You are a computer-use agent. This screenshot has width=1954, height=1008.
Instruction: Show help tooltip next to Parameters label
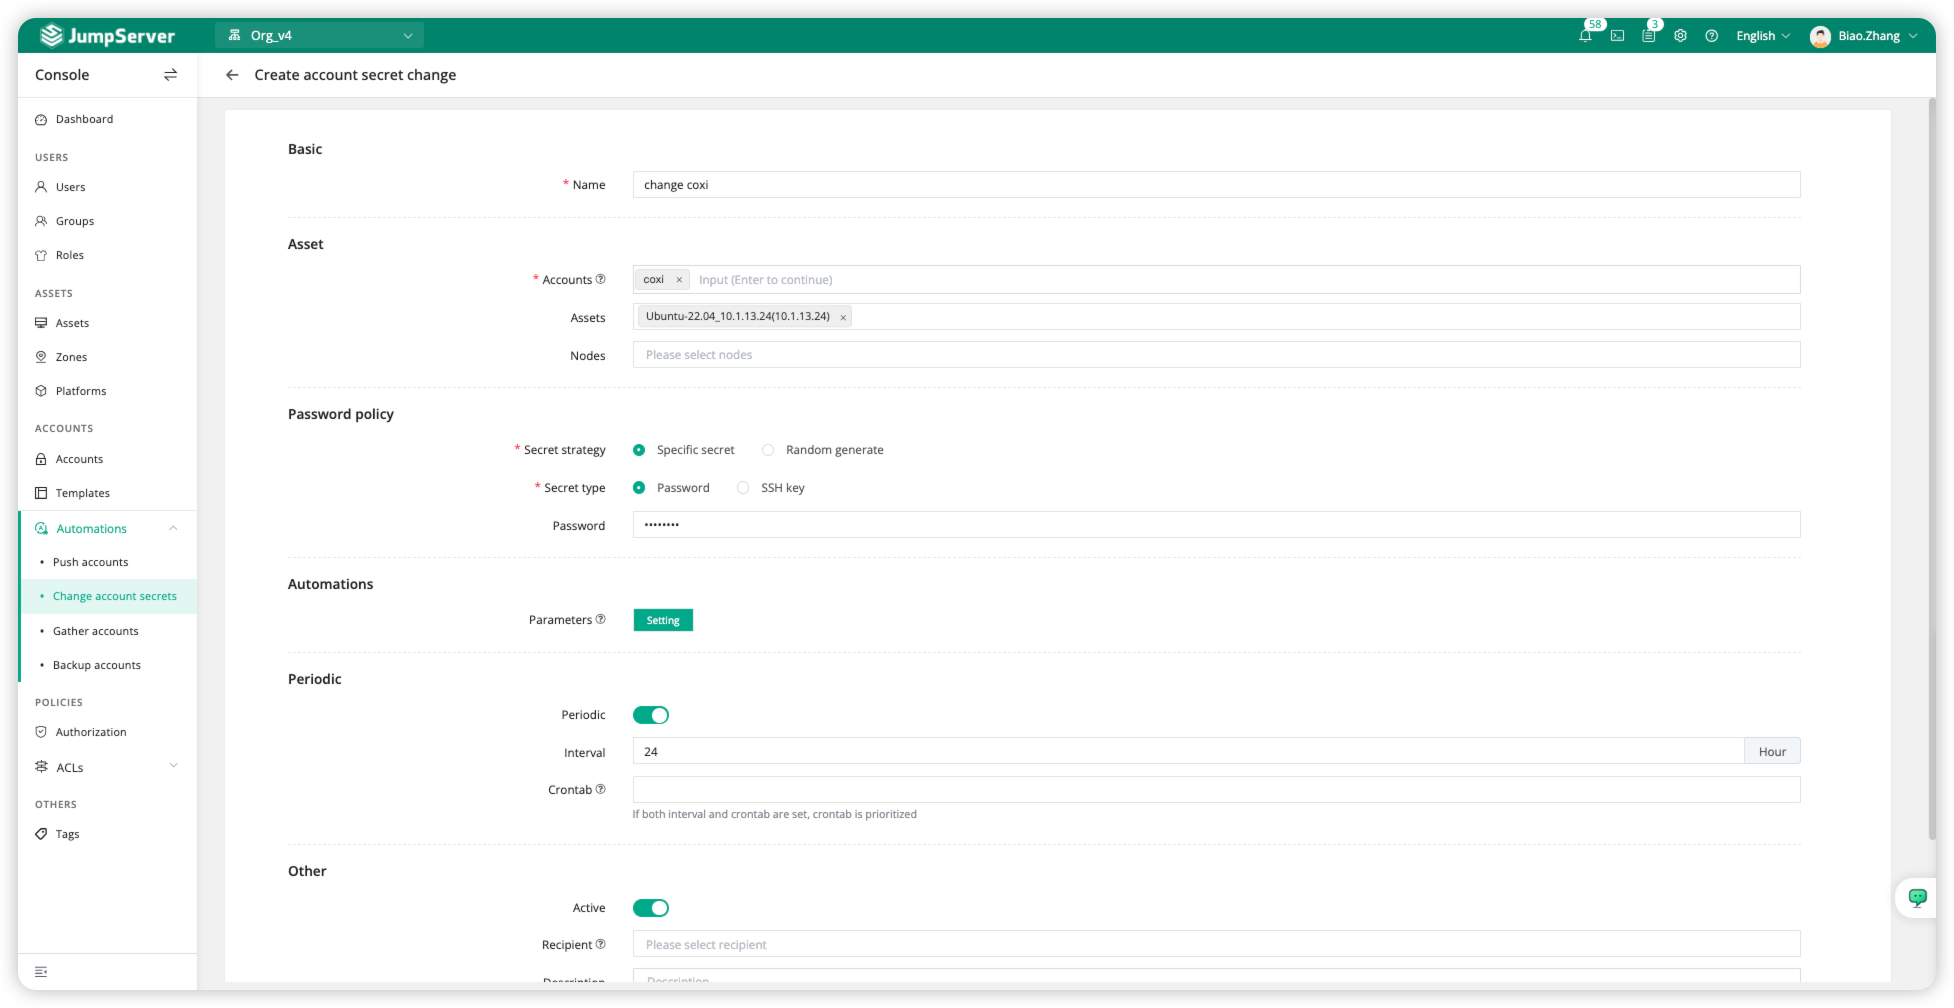point(600,619)
